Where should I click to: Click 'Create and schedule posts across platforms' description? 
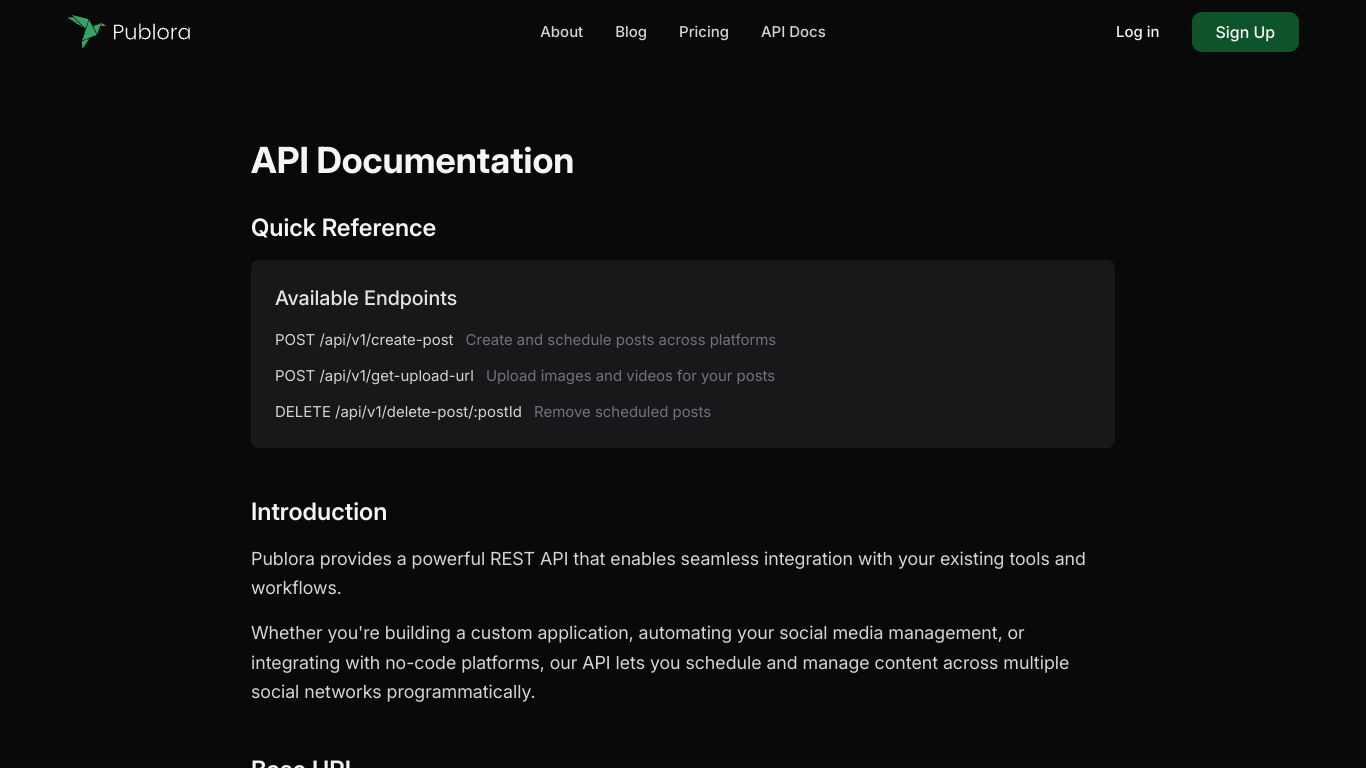(x=621, y=340)
